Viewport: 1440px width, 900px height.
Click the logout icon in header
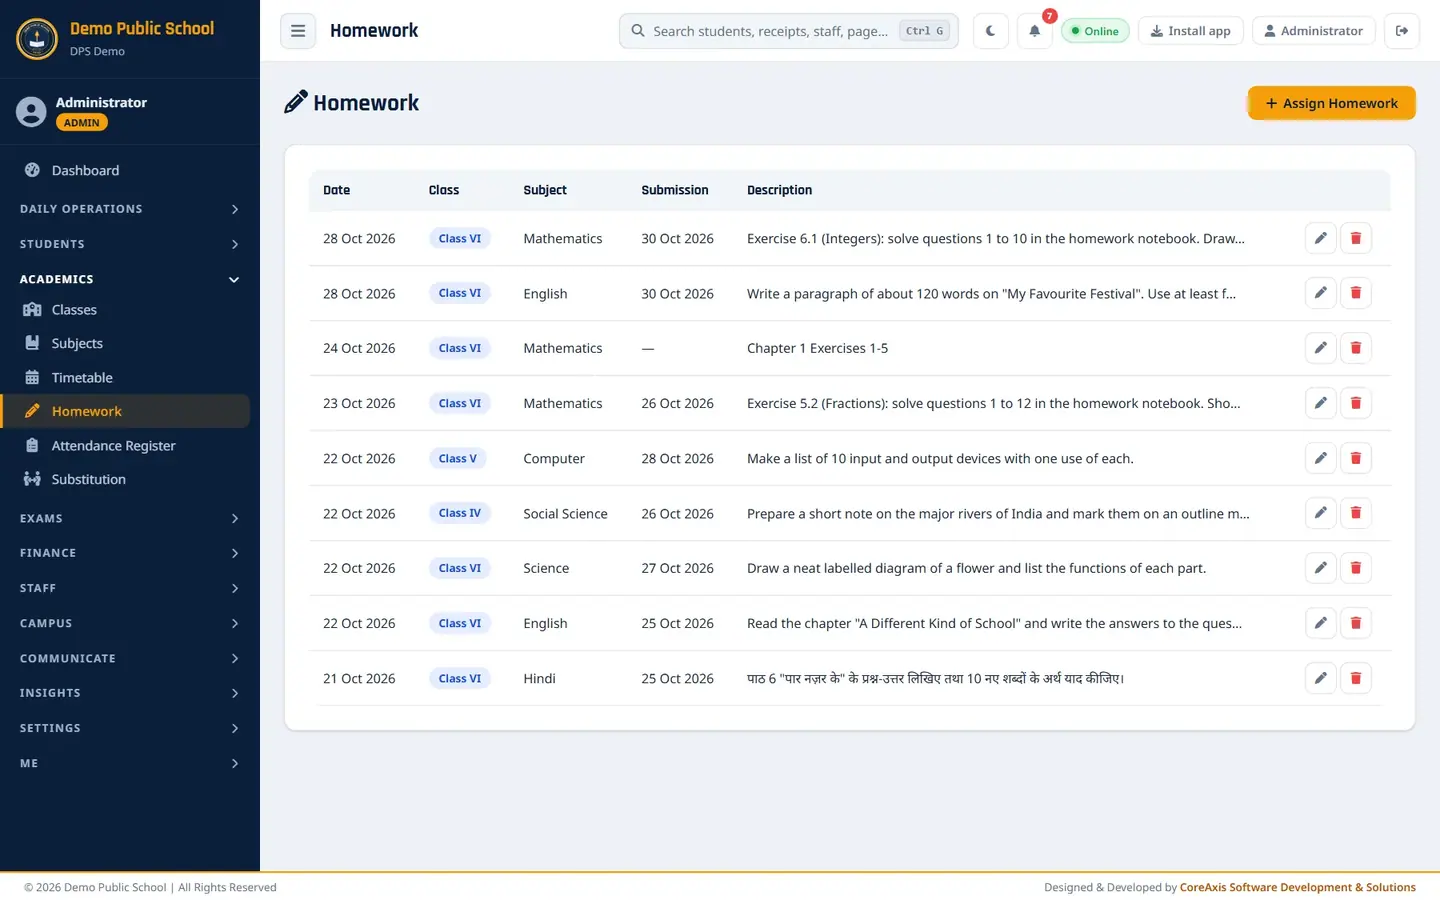click(1402, 31)
